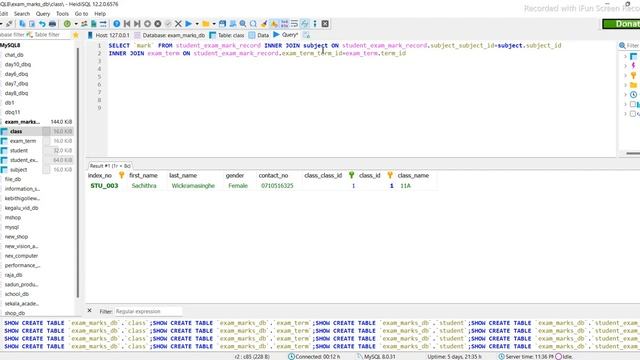Screen dimensions: 640x360
Task: Select the exam_term table in tree
Action: pos(23,141)
